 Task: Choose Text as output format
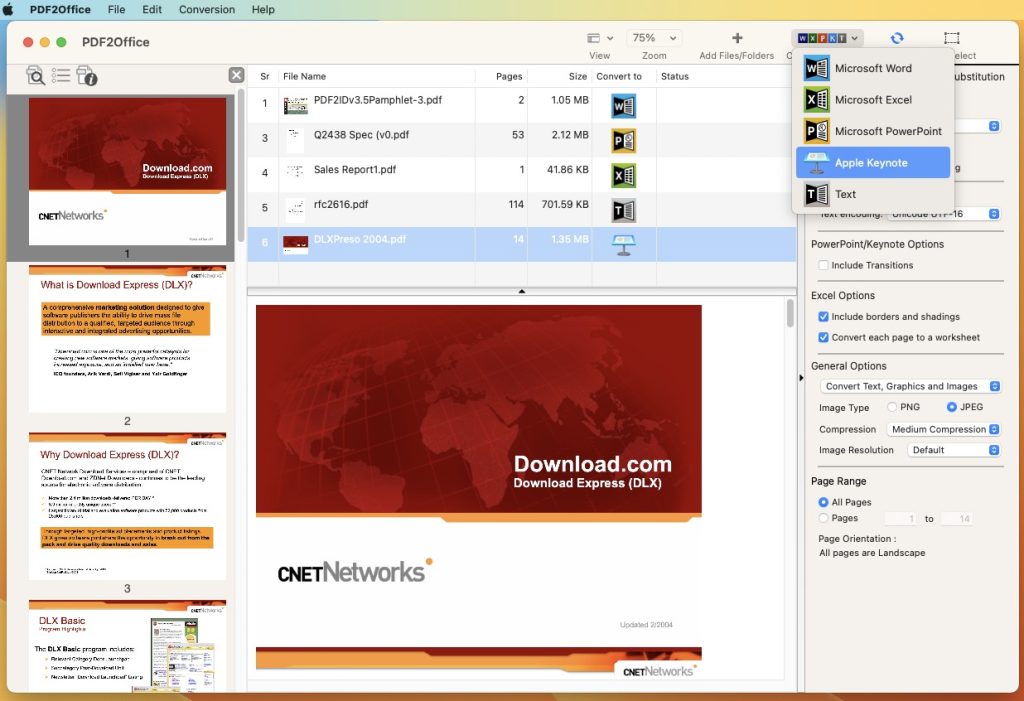[845, 194]
